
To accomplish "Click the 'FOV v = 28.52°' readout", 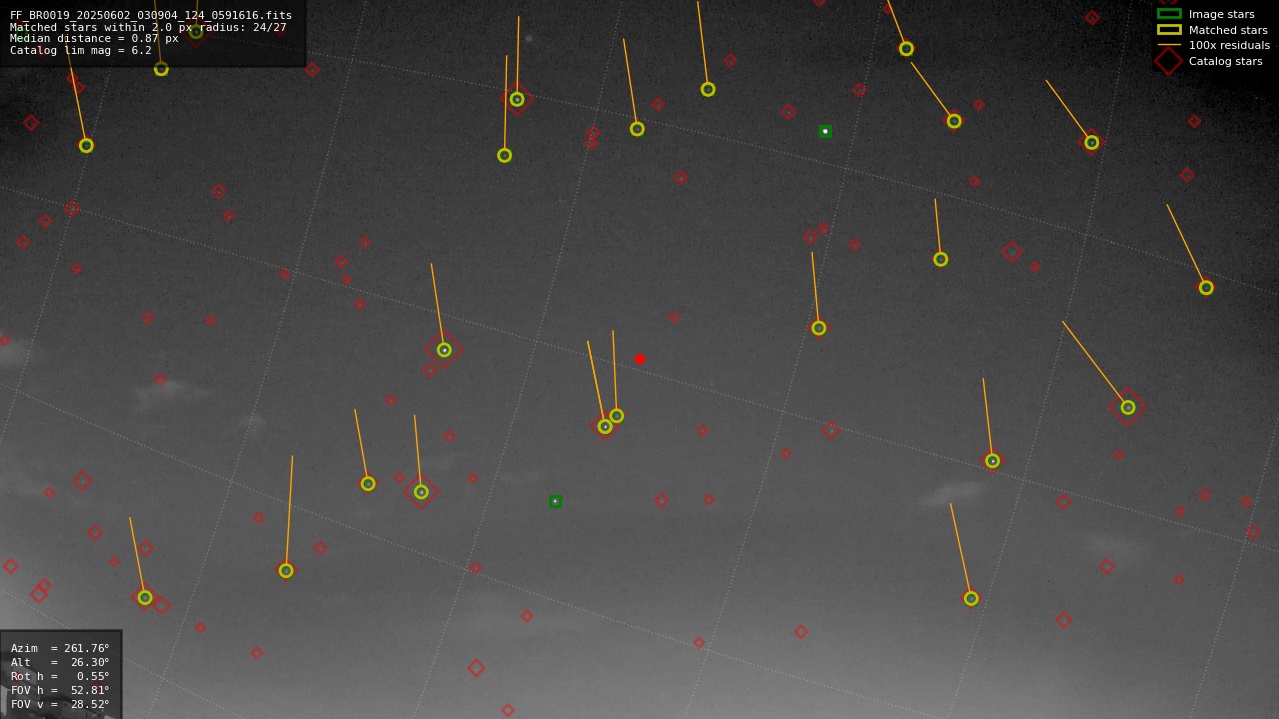I will (x=60, y=704).
